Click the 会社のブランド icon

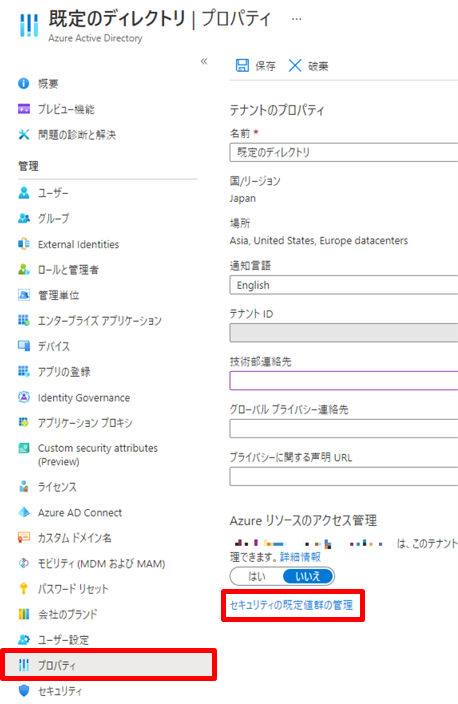click(x=24, y=614)
